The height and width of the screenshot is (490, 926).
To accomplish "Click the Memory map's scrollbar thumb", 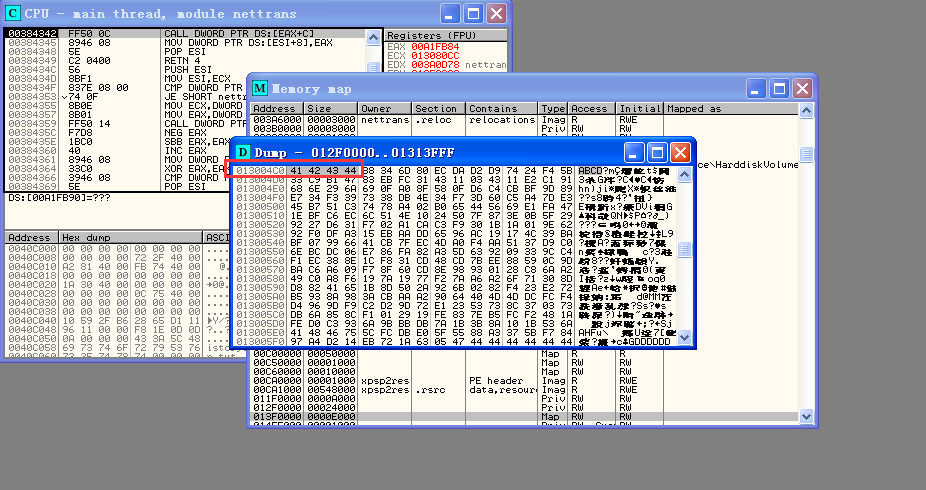I will point(806,154).
